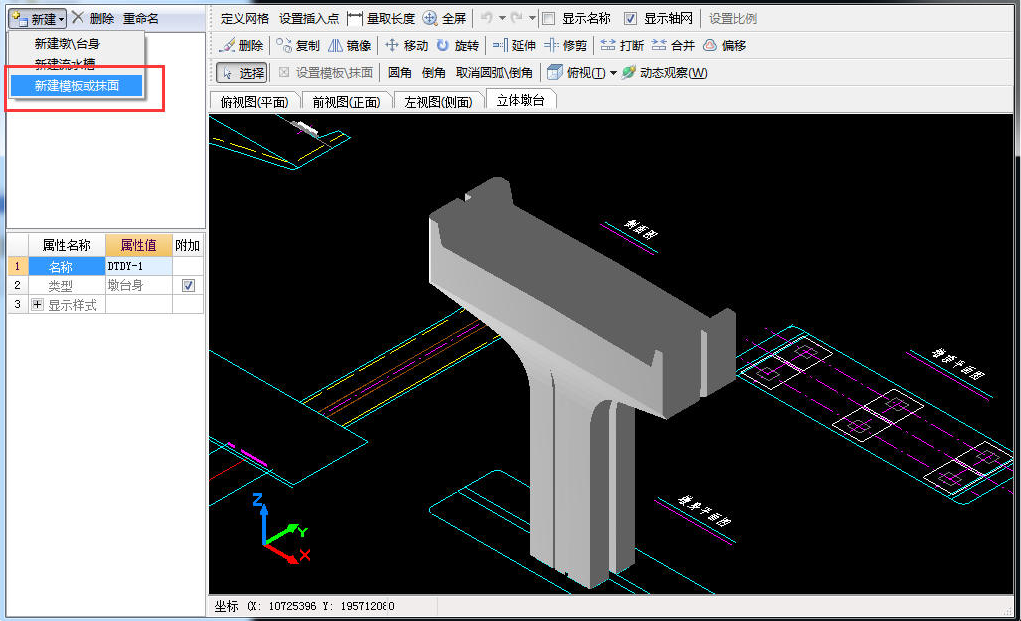This screenshot has width=1021, height=621.
Task: Click the DTDY-1 name value field
Action: pos(138,266)
